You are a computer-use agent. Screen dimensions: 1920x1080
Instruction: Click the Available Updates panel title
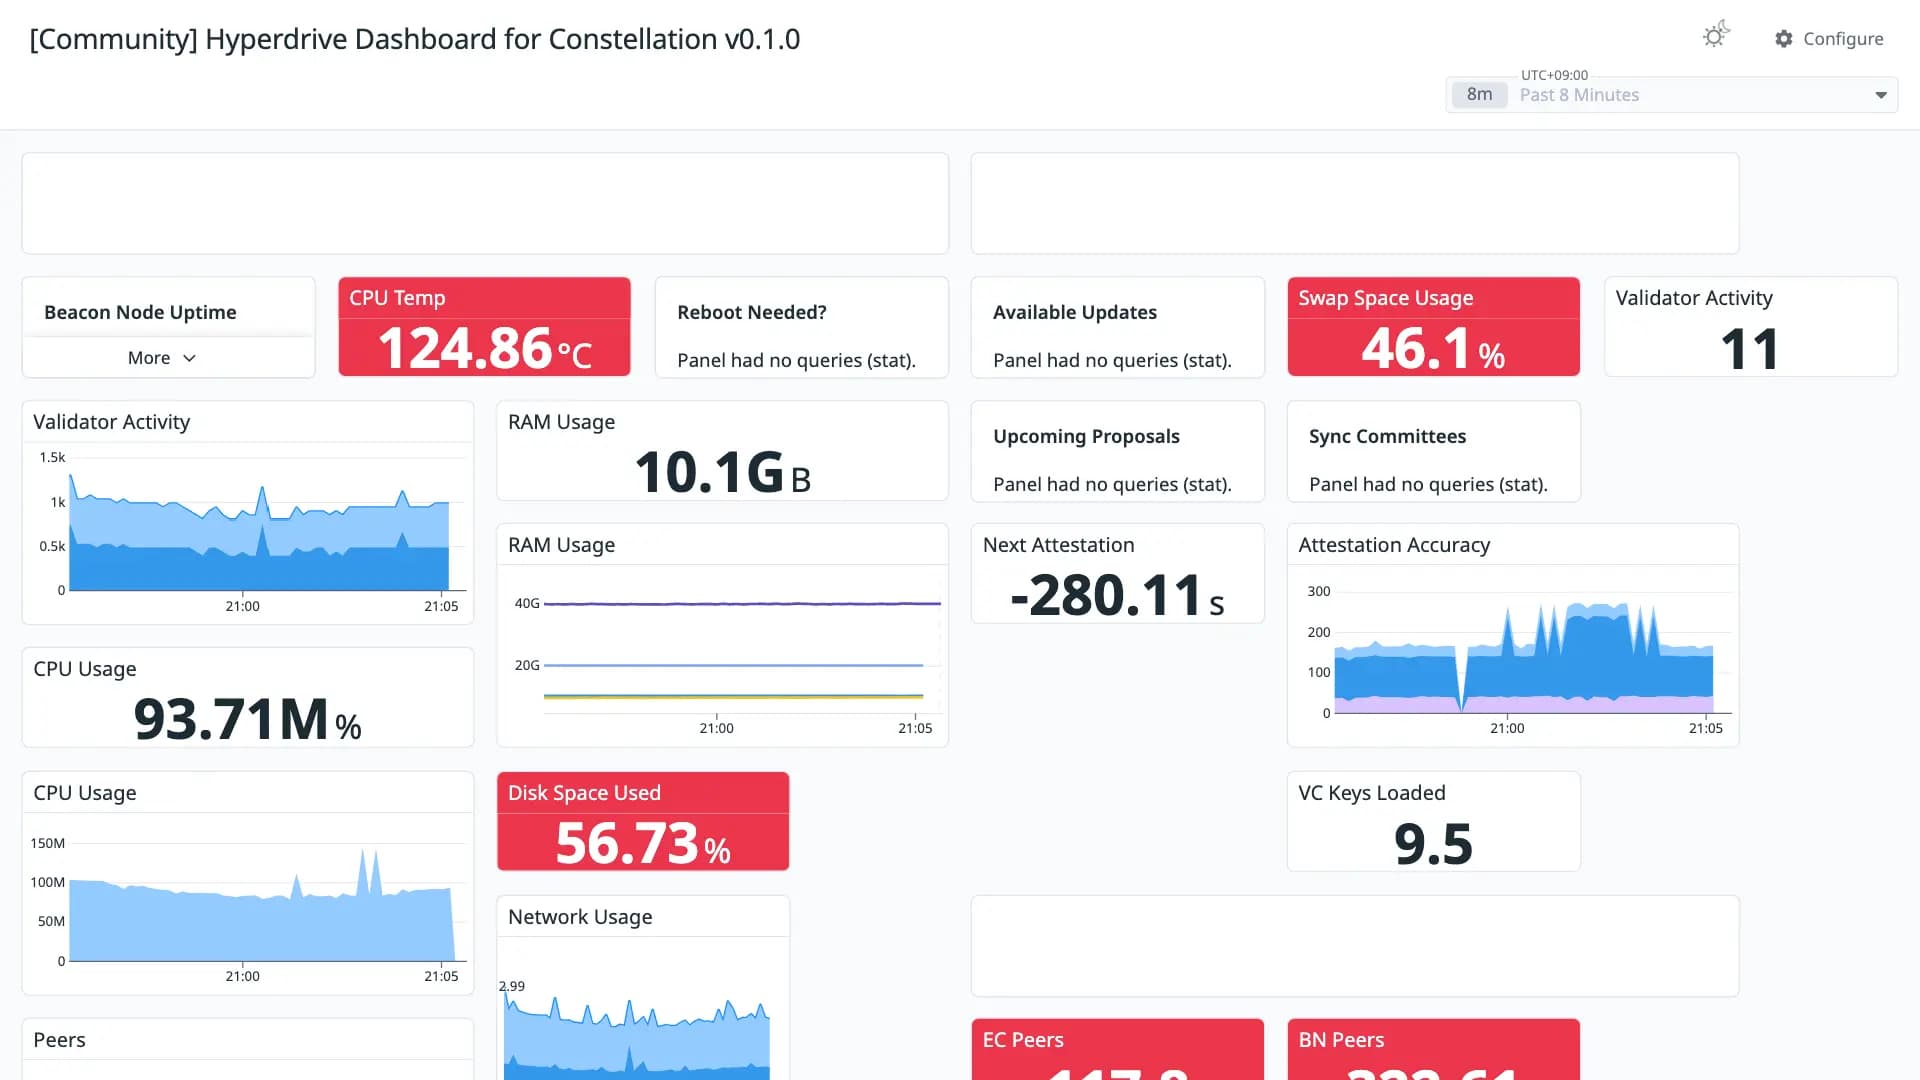pyautogui.click(x=1075, y=312)
